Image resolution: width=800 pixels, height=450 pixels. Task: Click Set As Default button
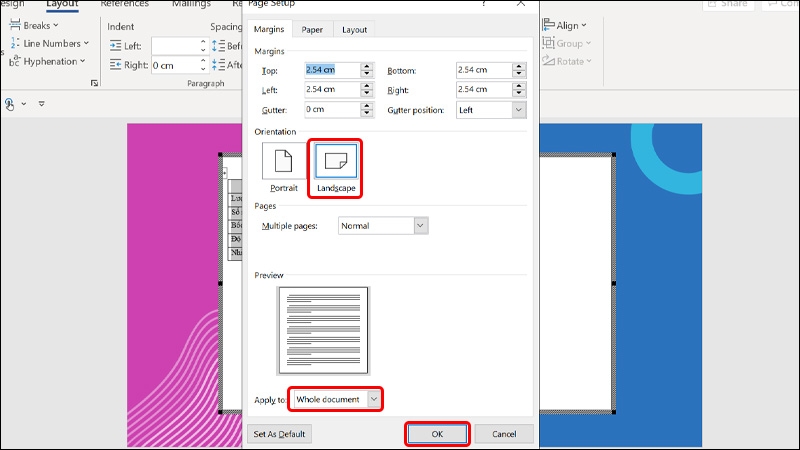coord(279,434)
